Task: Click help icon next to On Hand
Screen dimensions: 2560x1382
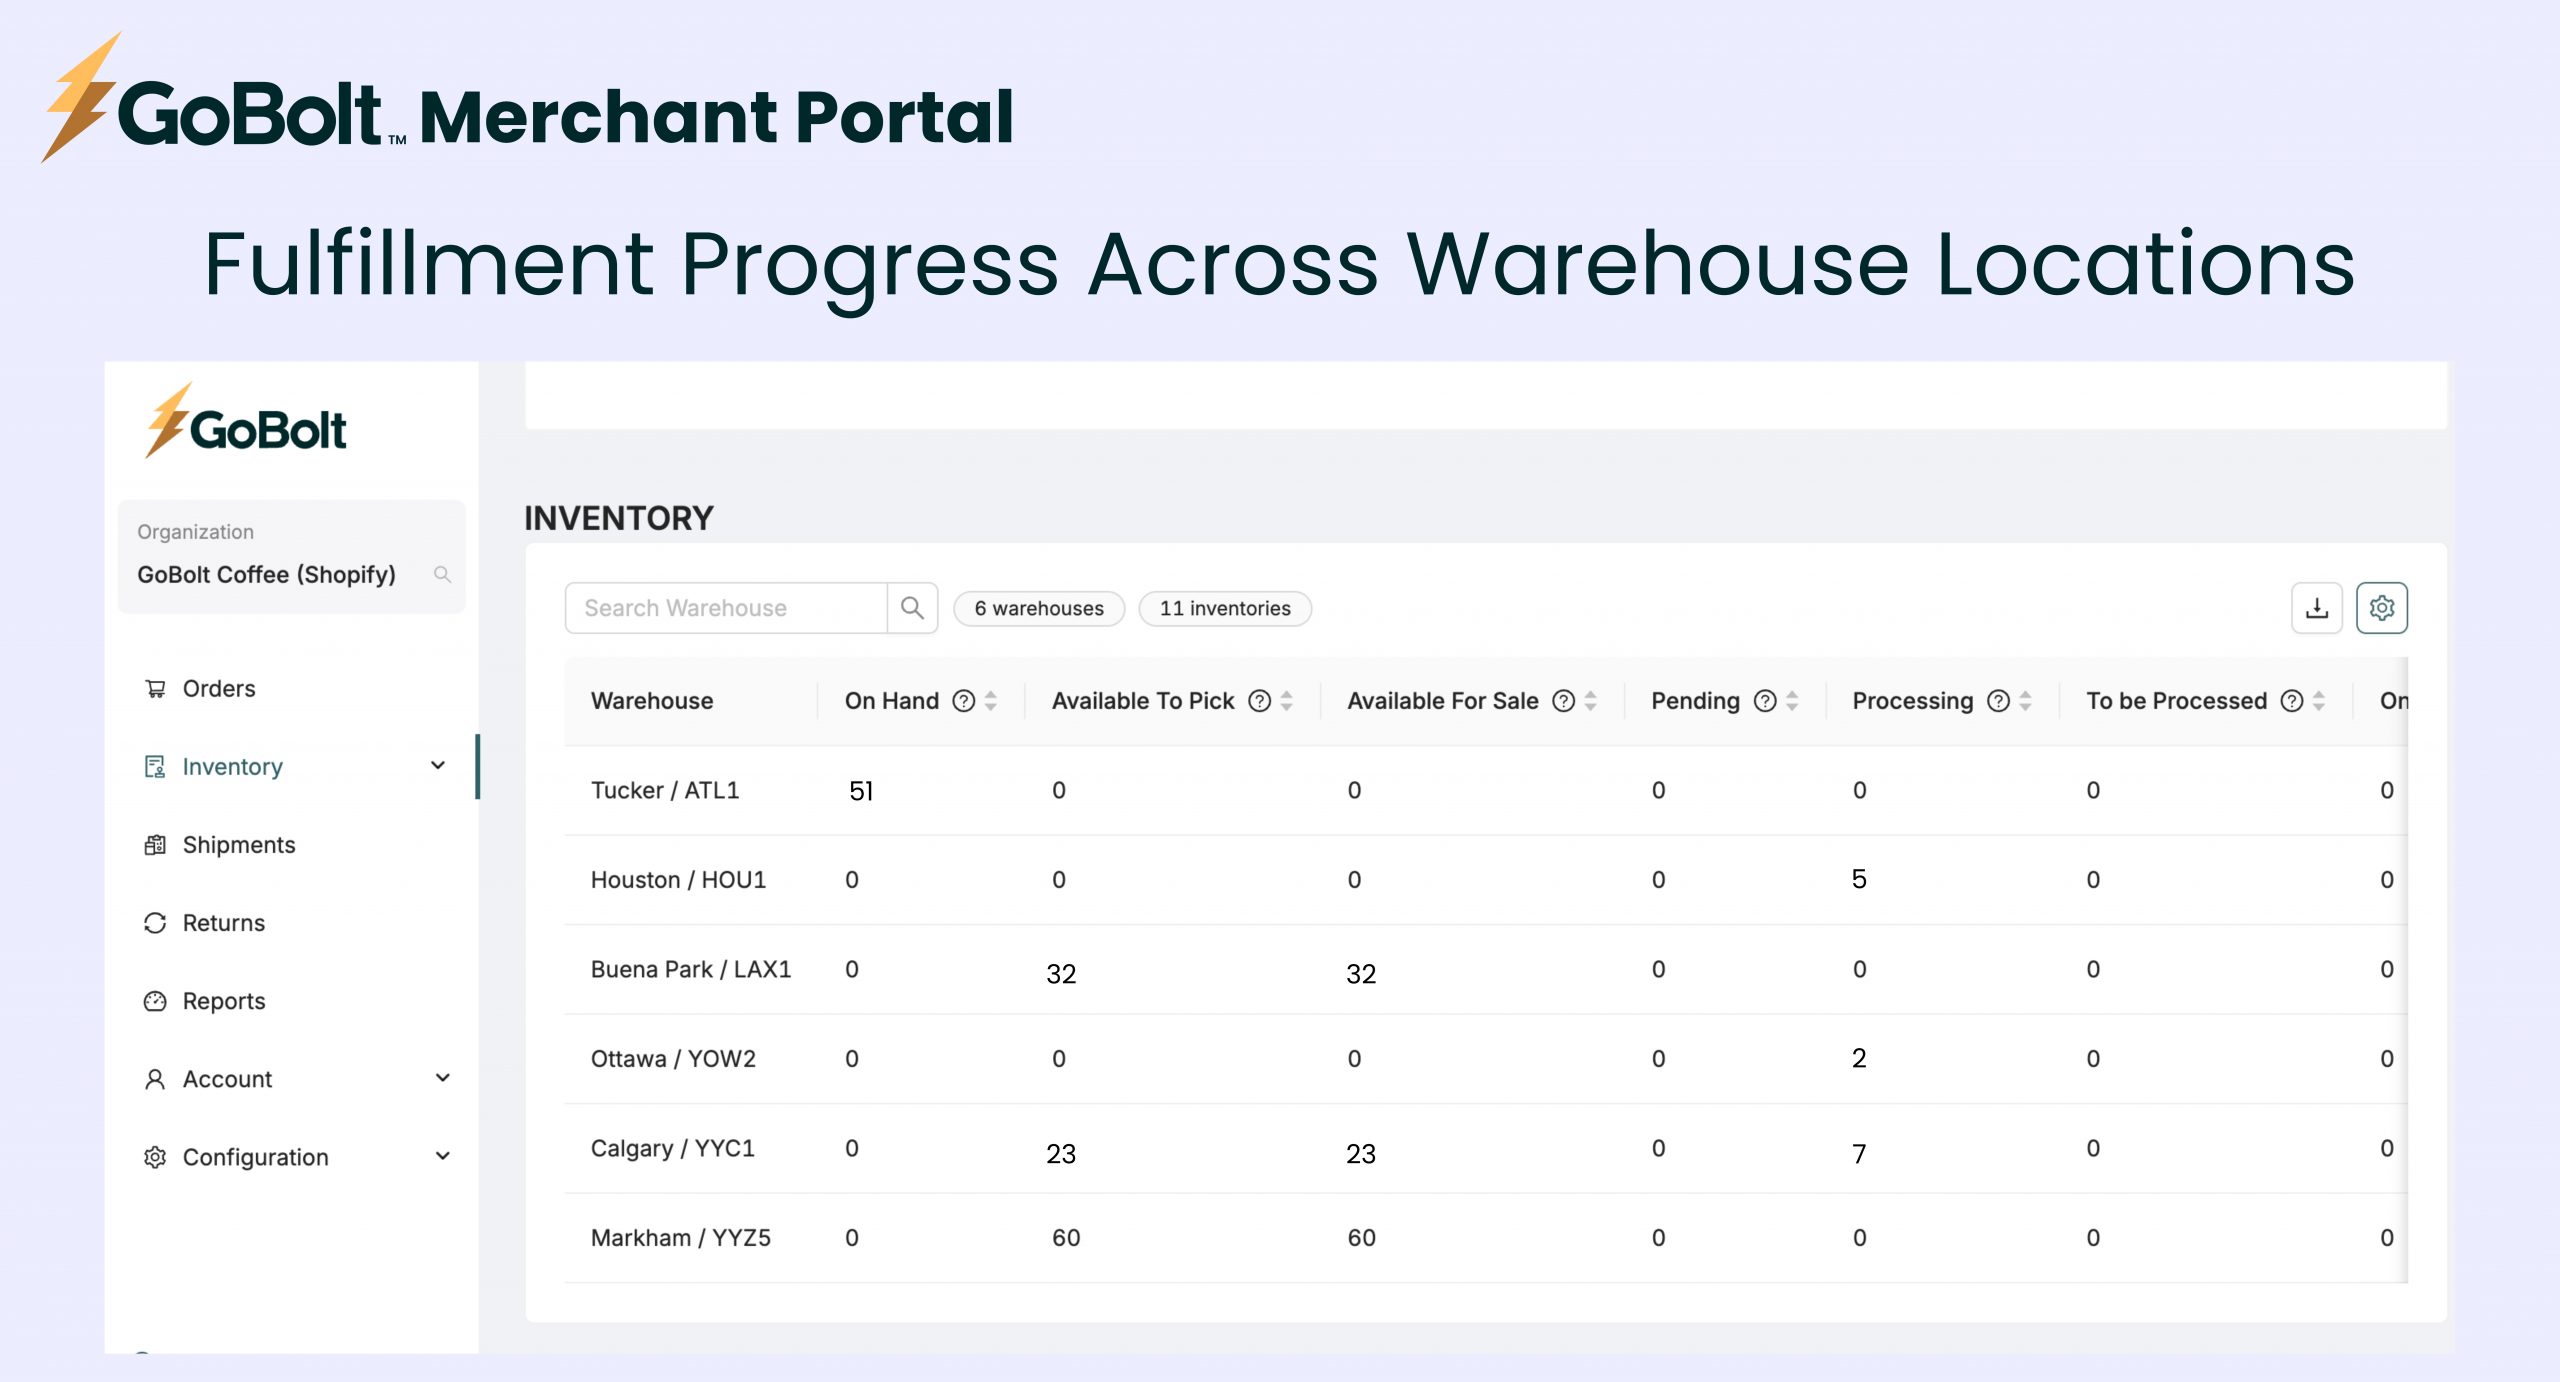Action: [963, 701]
